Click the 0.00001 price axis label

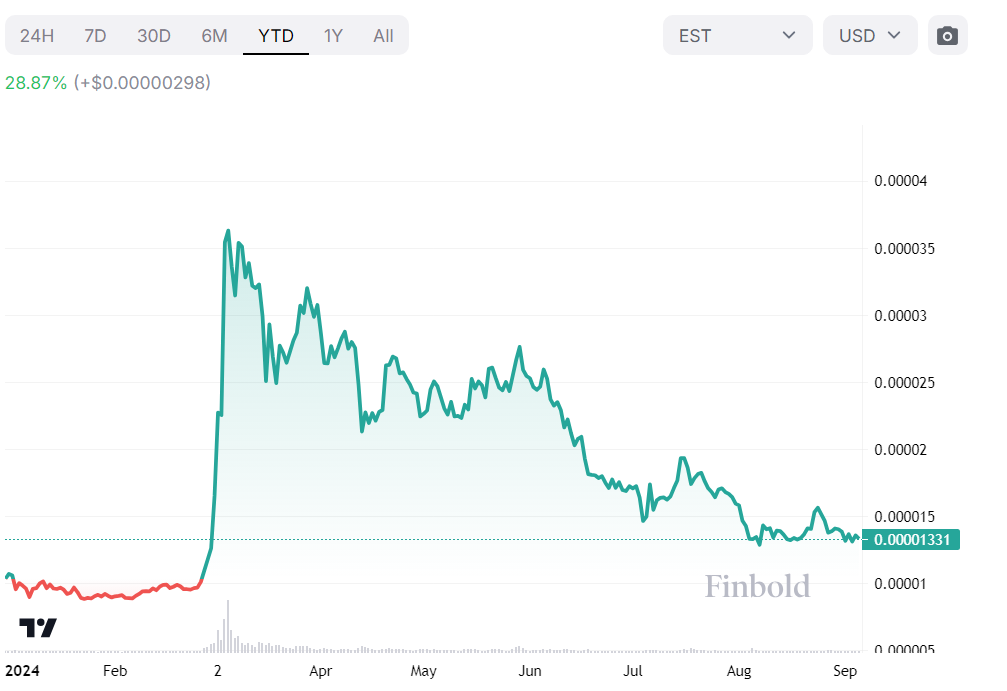coord(900,584)
